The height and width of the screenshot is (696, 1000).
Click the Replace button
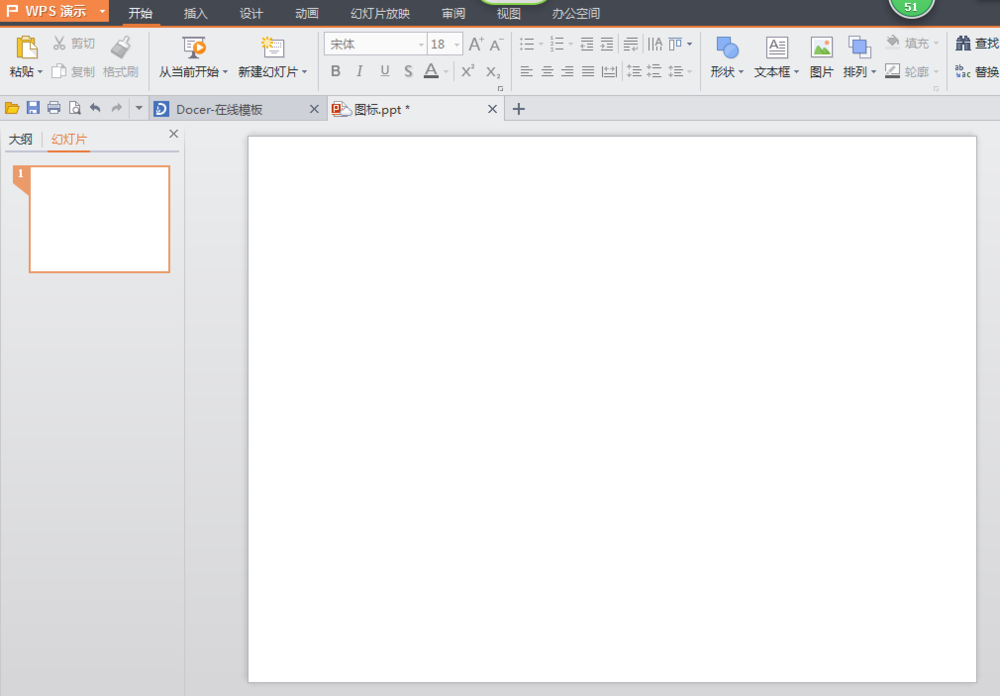pos(976,71)
